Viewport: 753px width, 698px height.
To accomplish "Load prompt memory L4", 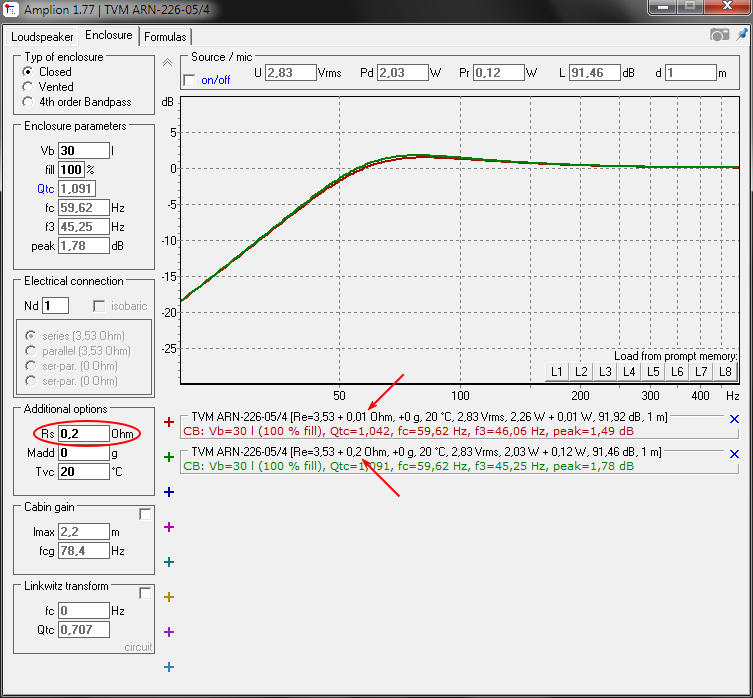I will [629, 372].
